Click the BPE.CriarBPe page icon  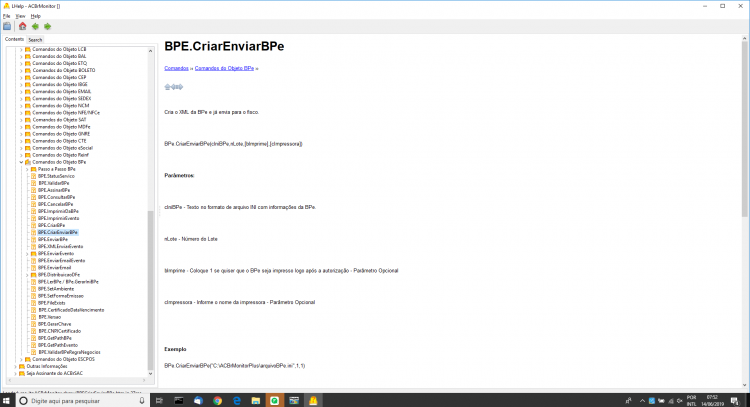click(33, 225)
